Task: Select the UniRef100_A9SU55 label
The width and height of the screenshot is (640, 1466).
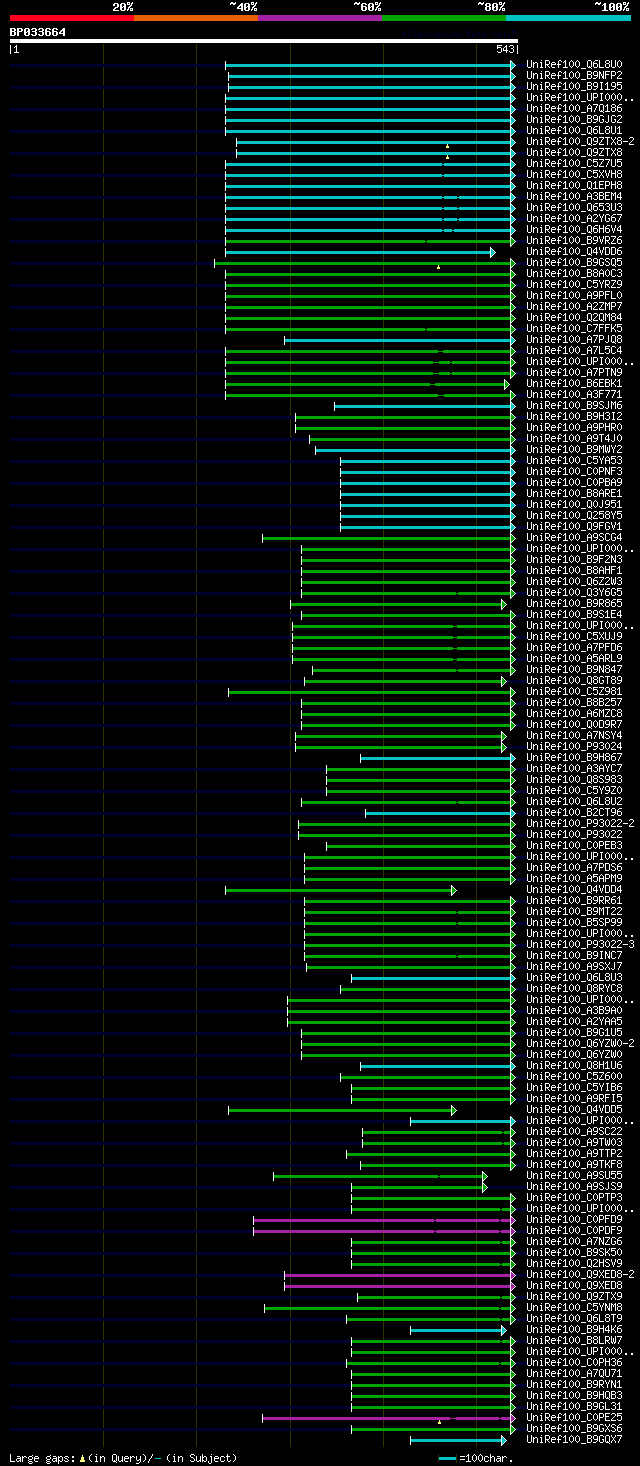Action: (574, 1176)
